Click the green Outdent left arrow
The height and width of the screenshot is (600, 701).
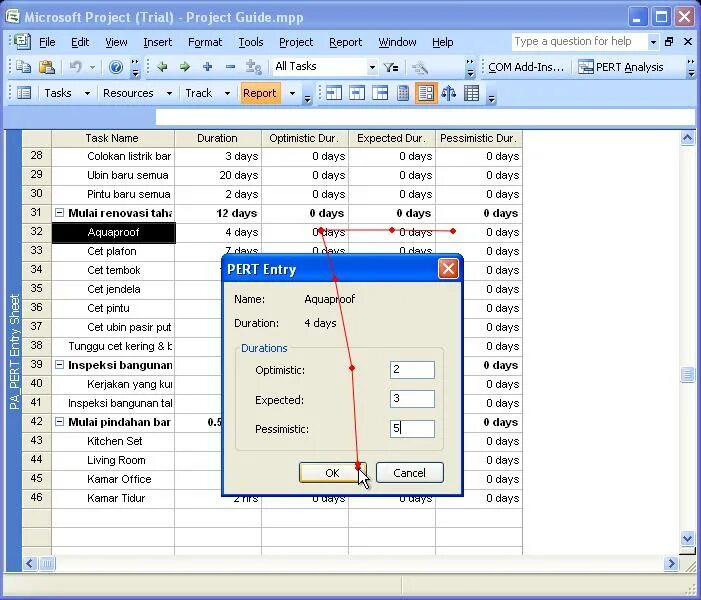(x=162, y=67)
